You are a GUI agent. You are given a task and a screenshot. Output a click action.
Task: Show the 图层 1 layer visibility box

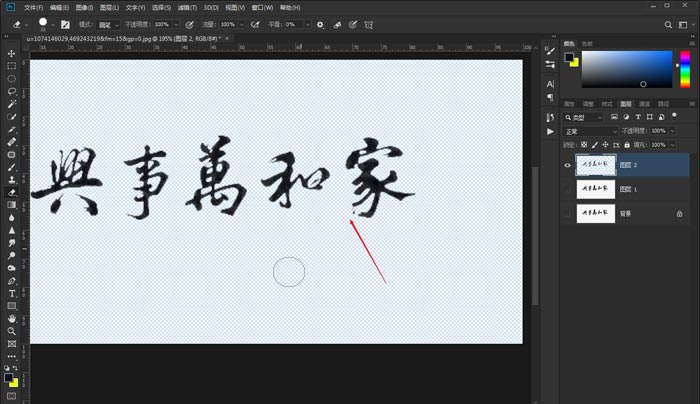coord(567,189)
